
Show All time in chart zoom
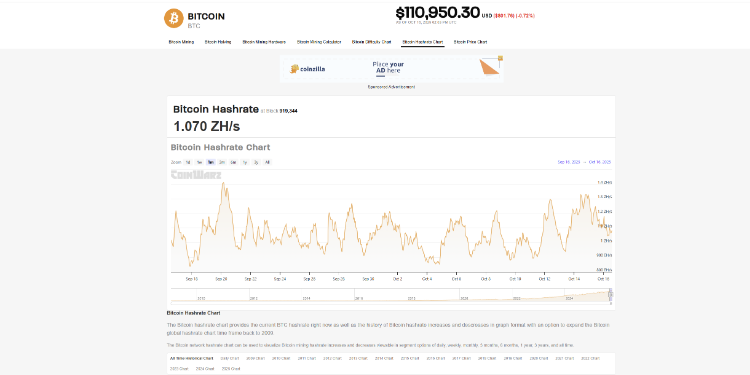[x=267, y=162]
